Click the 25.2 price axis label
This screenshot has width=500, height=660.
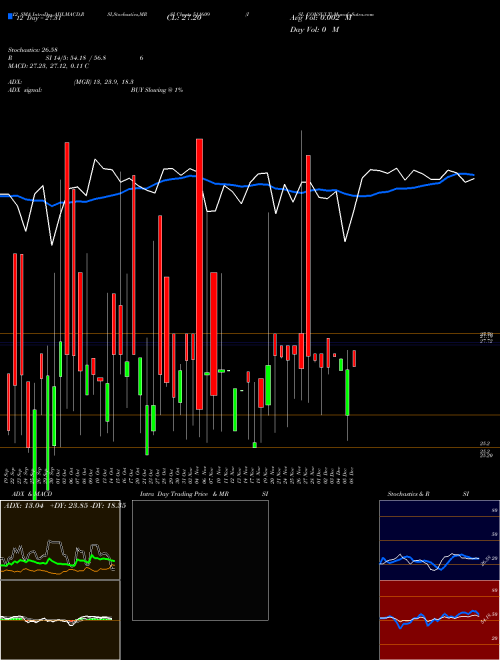tap(484, 443)
